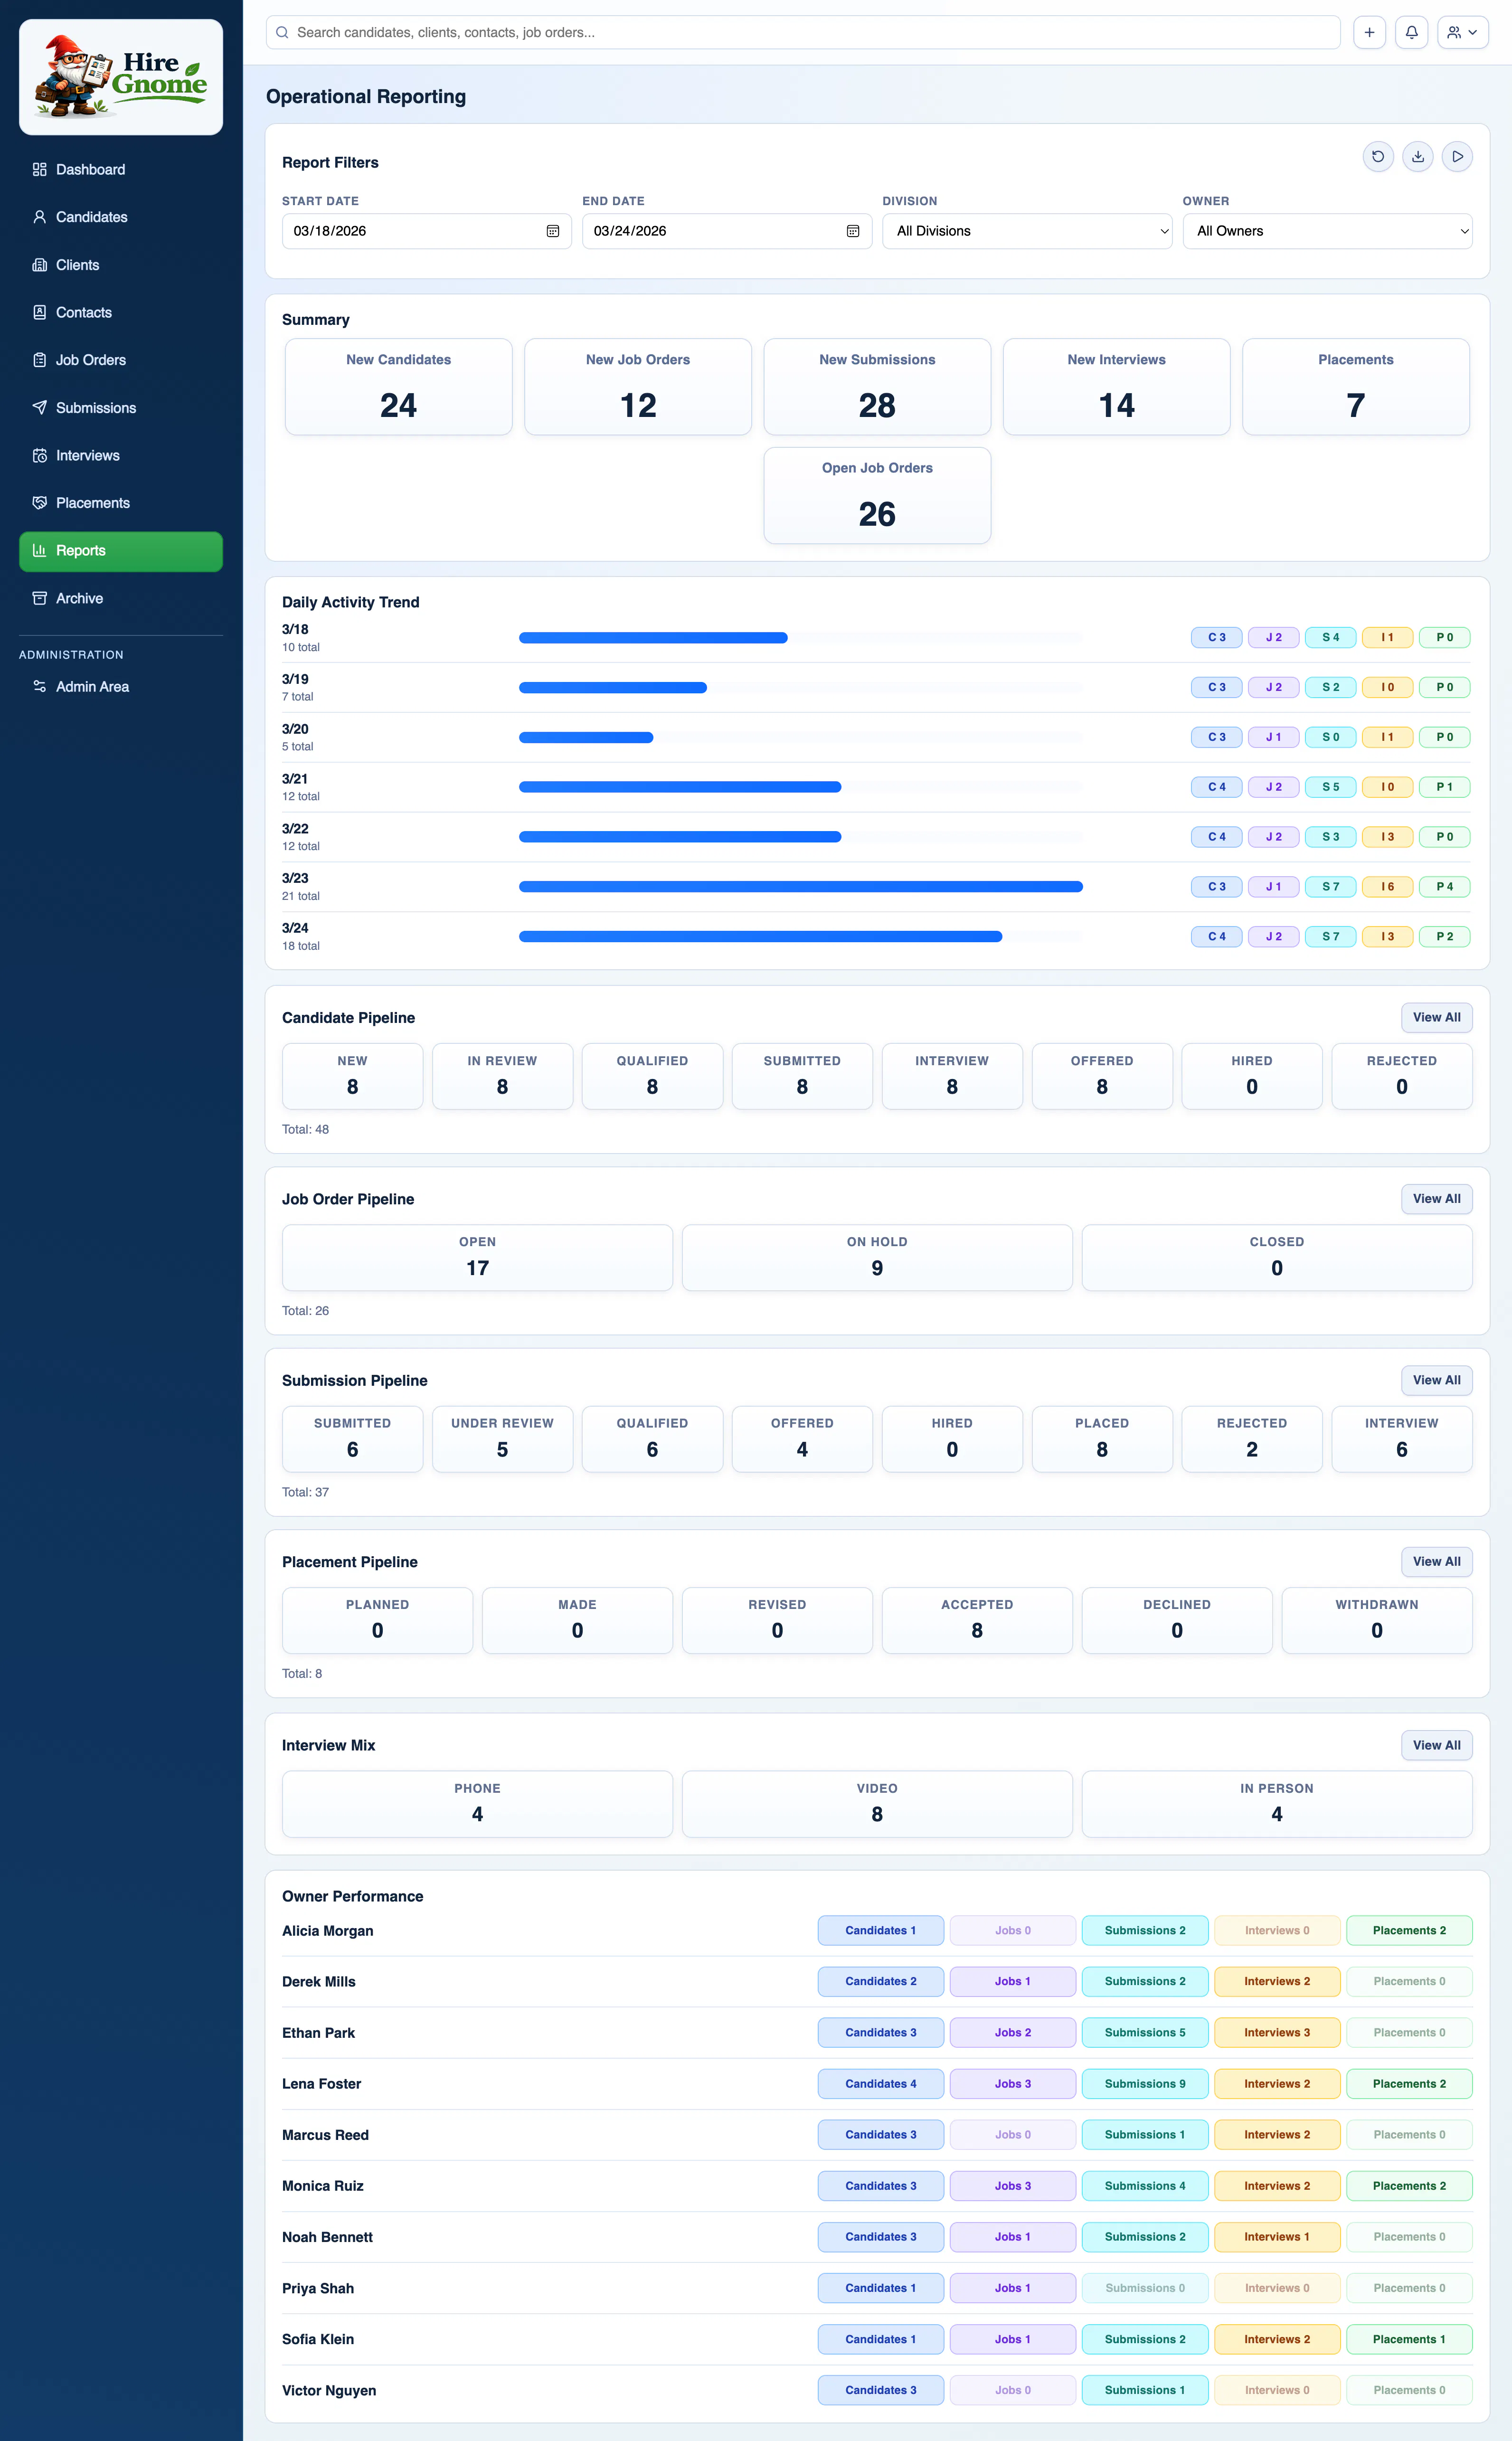This screenshot has width=1512, height=2441.
Task: Click the End Date field showing 03/24/2026
Action: point(727,231)
